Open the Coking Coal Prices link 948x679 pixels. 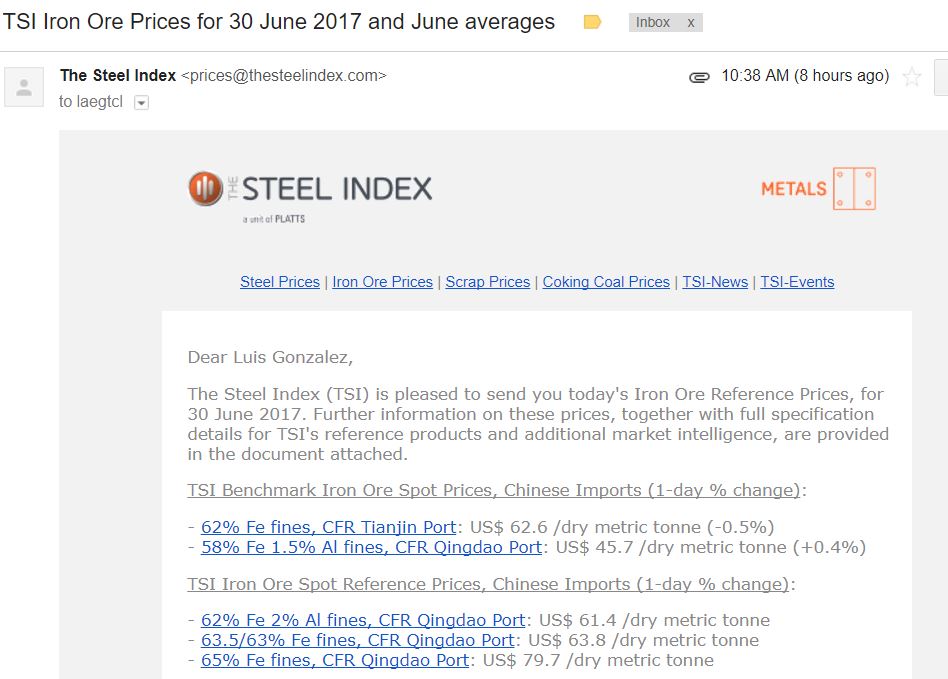[x=606, y=282]
